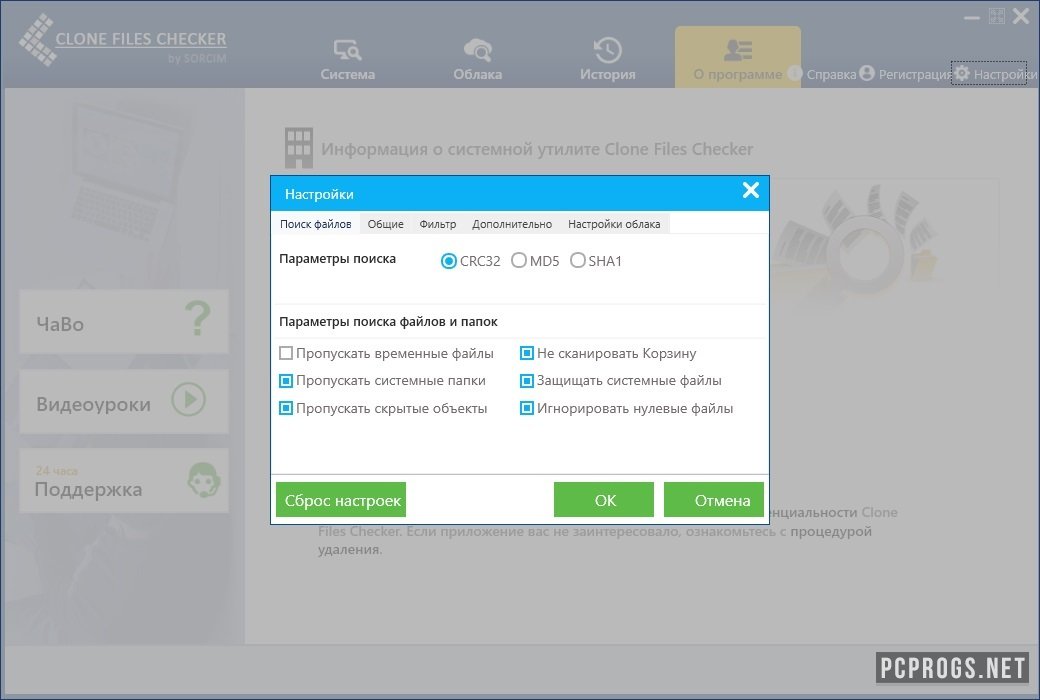Click the Справка label

831,74
